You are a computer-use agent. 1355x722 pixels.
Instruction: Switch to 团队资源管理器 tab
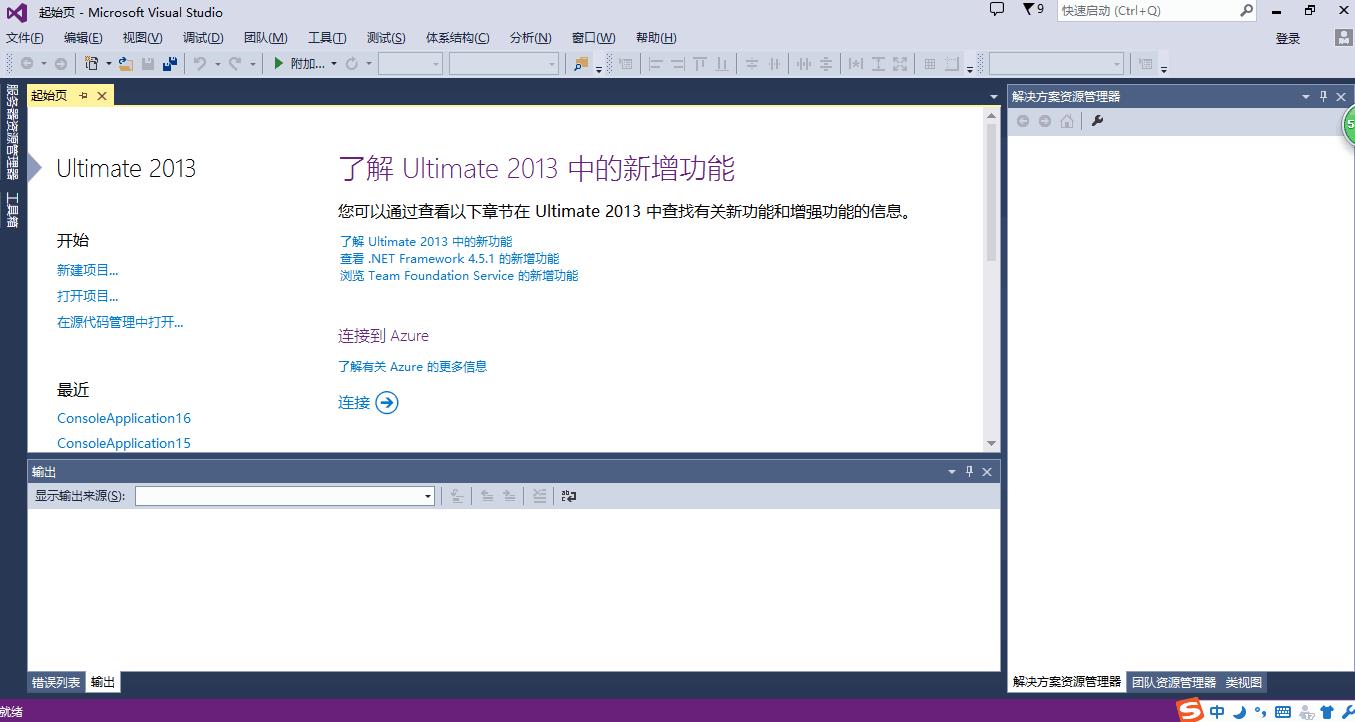1174,682
